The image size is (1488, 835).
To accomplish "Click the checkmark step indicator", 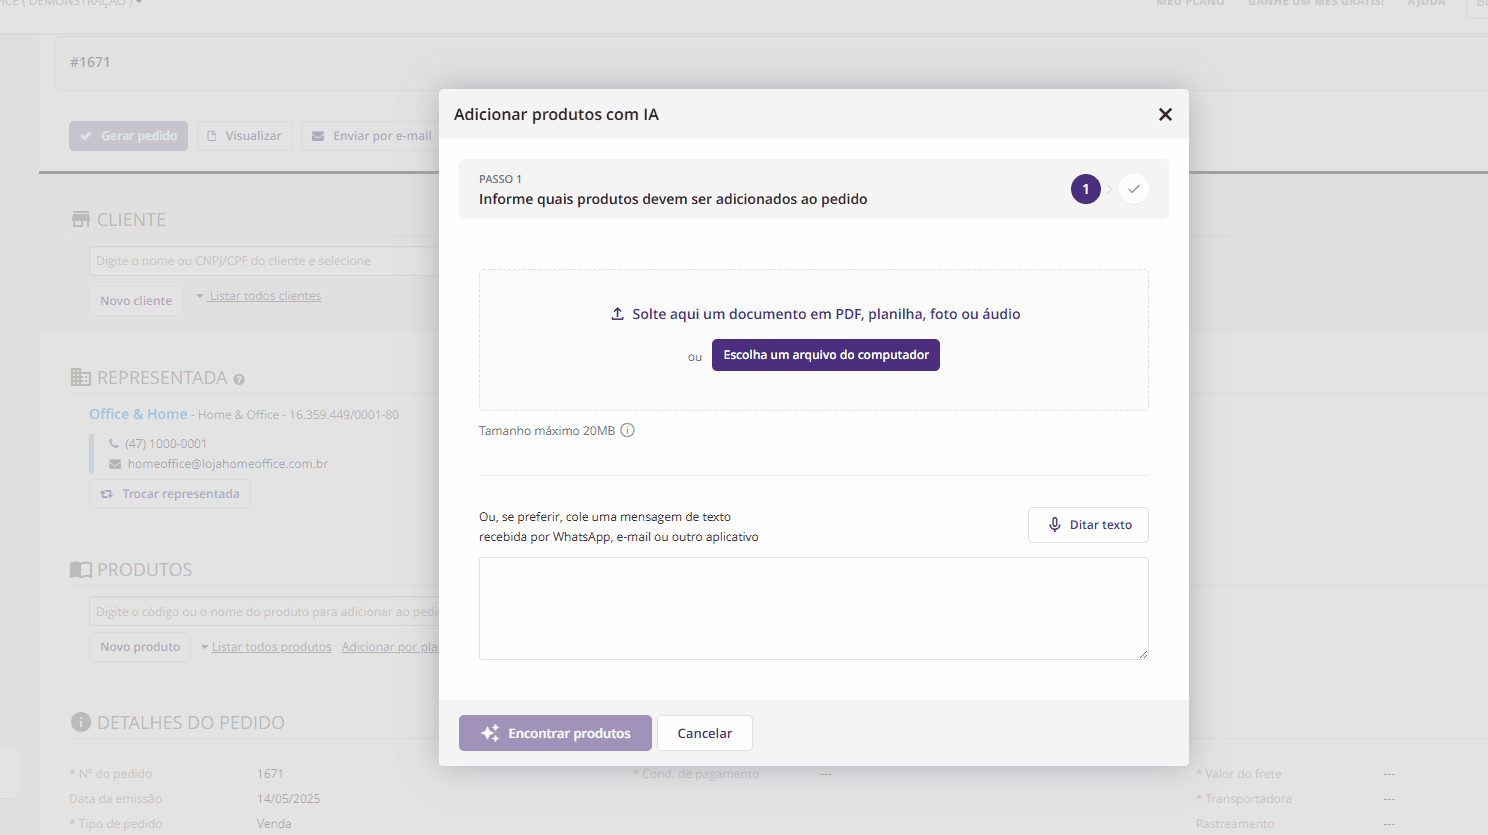I will [1134, 189].
